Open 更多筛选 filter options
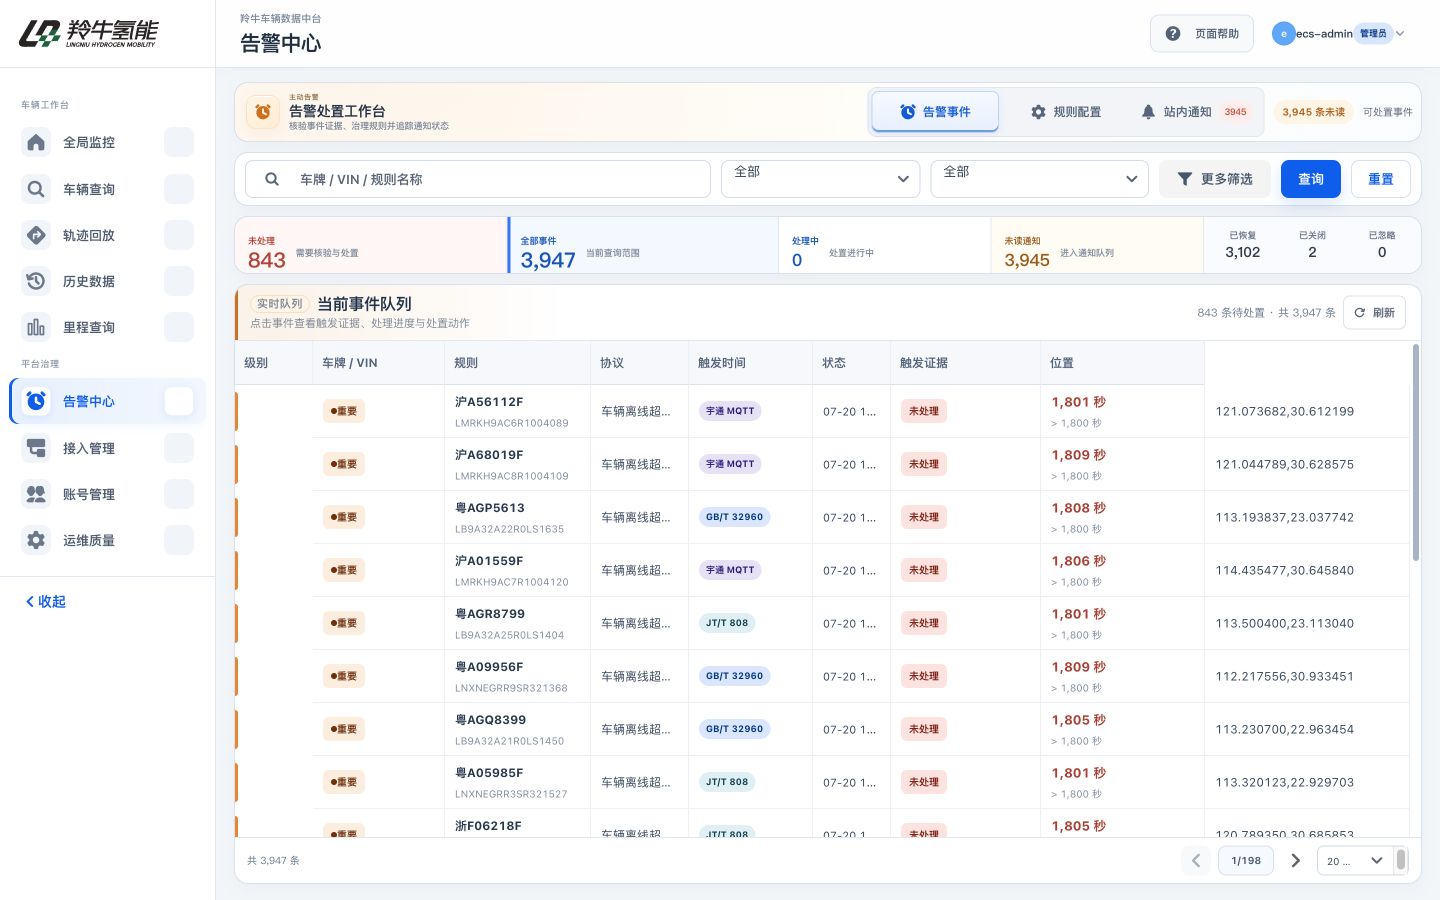The width and height of the screenshot is (1440, 900). tap(1215, 179)
